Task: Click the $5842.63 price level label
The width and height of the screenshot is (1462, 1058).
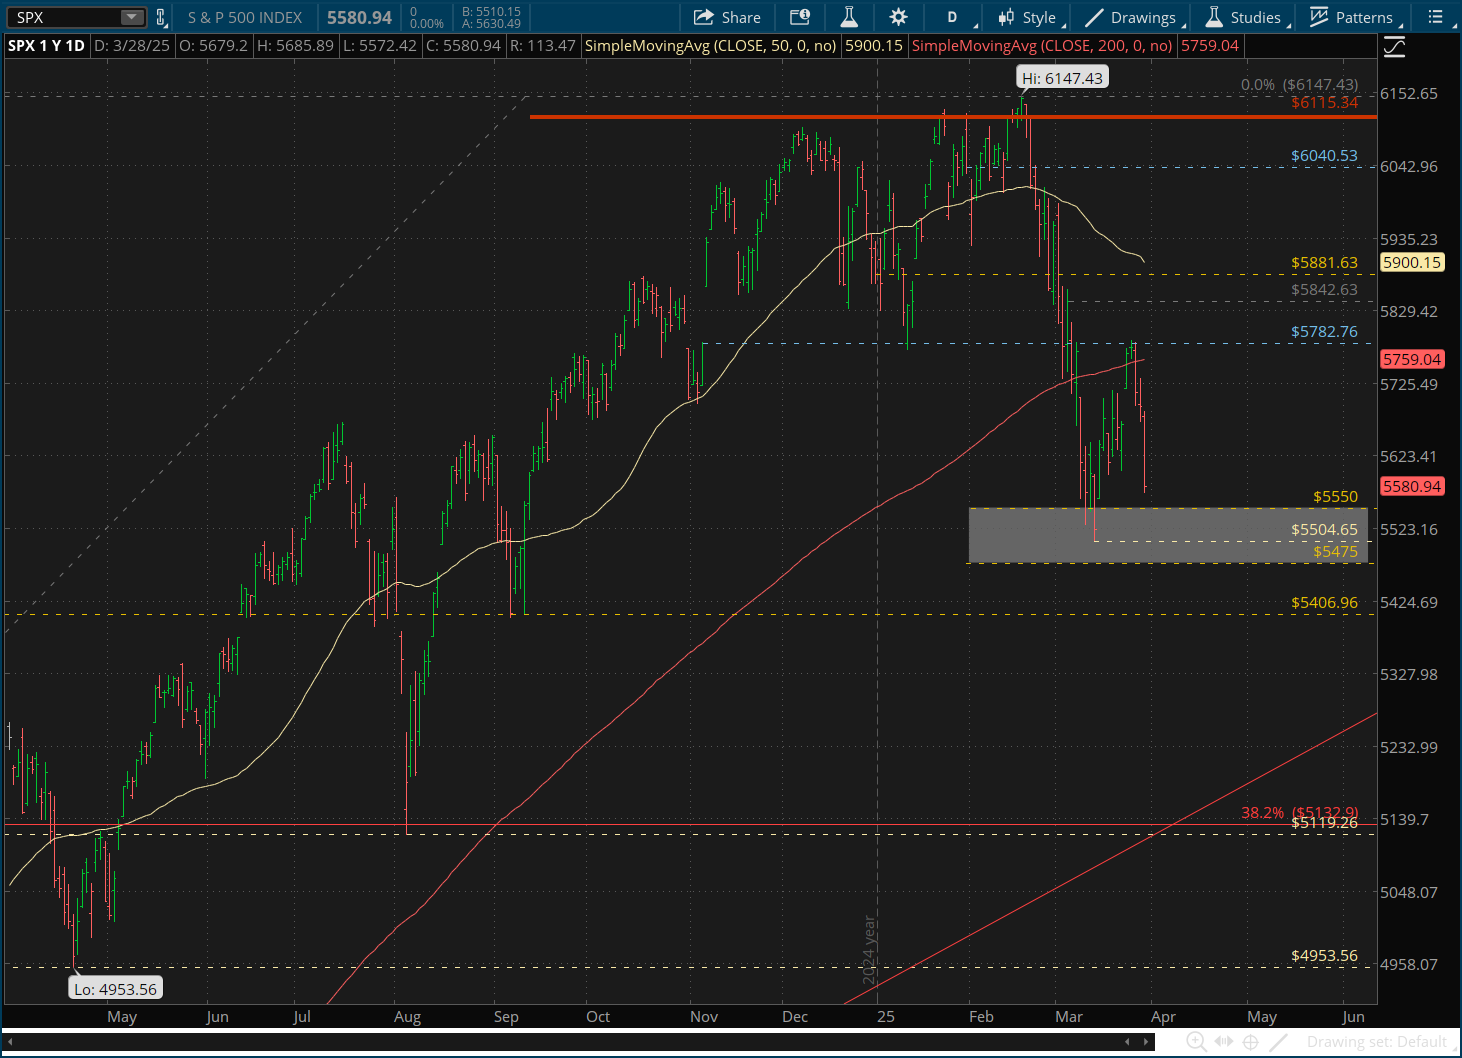Action: (x=1324, y=290)
